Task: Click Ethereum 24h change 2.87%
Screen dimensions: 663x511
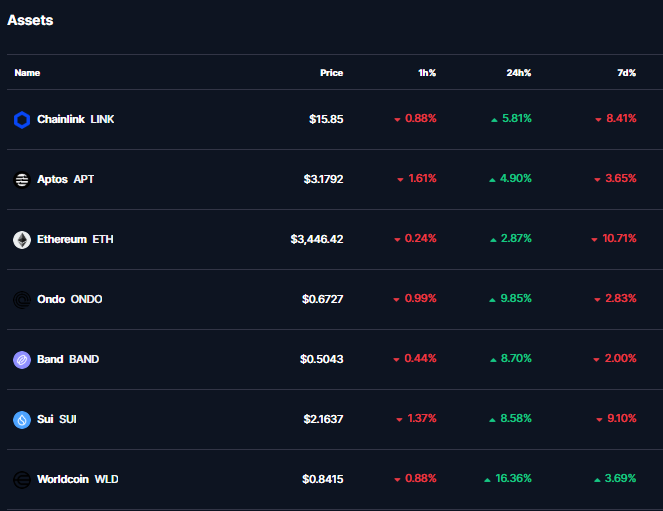Action: 511,238
